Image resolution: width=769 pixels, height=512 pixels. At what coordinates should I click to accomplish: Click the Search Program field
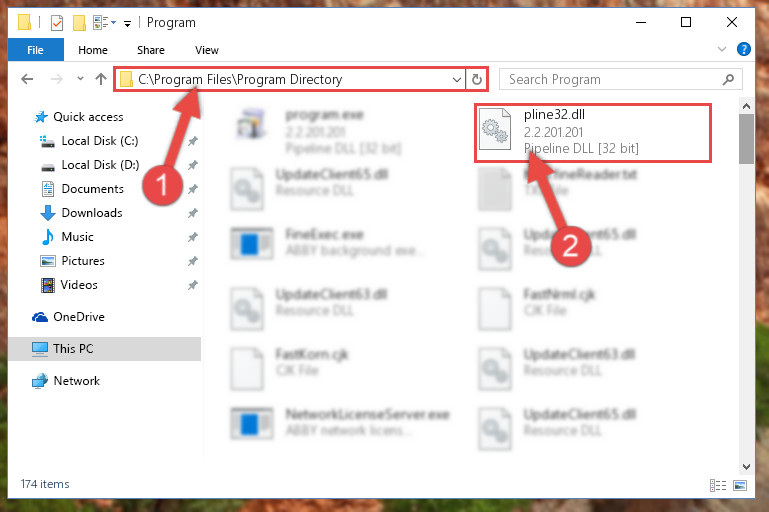(620, 79)
